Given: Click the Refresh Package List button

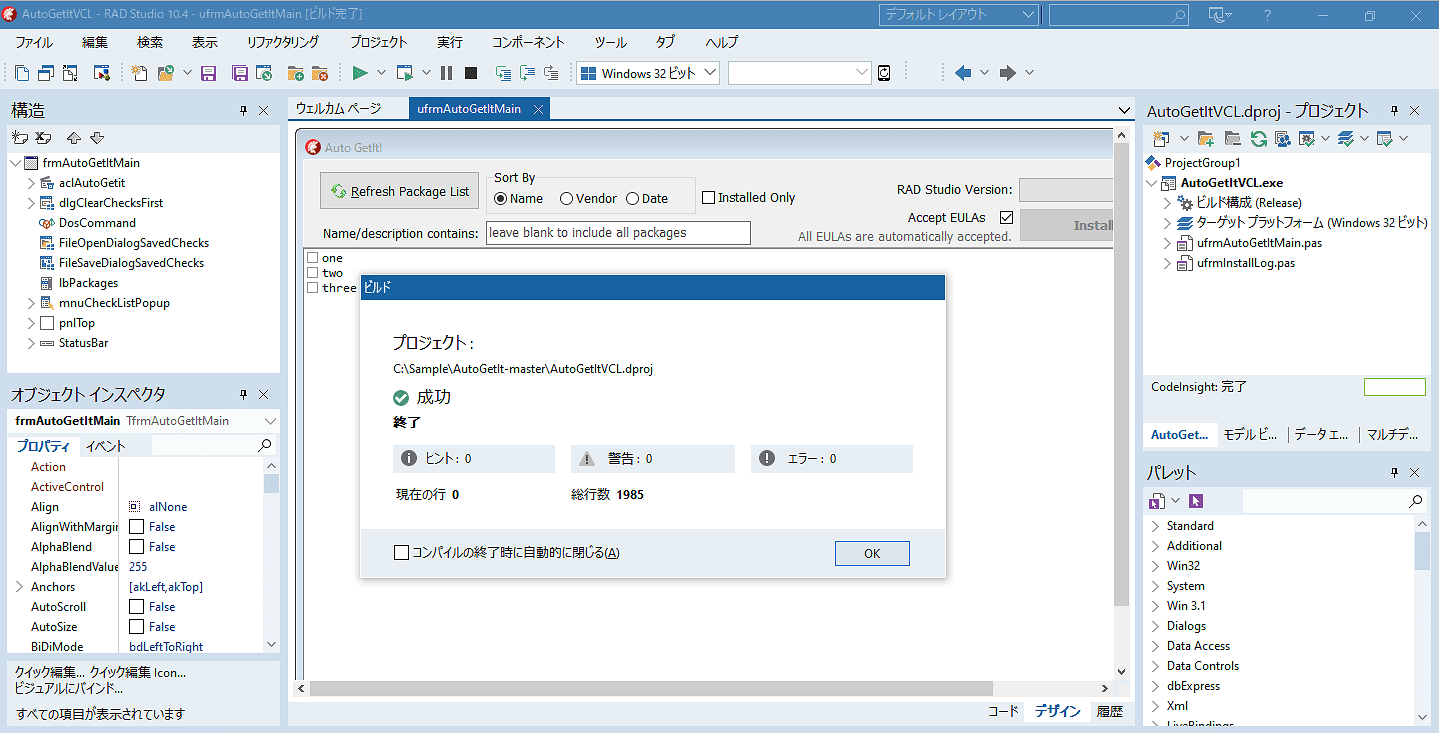Looking at the screenshot, I should click(400, 191).
